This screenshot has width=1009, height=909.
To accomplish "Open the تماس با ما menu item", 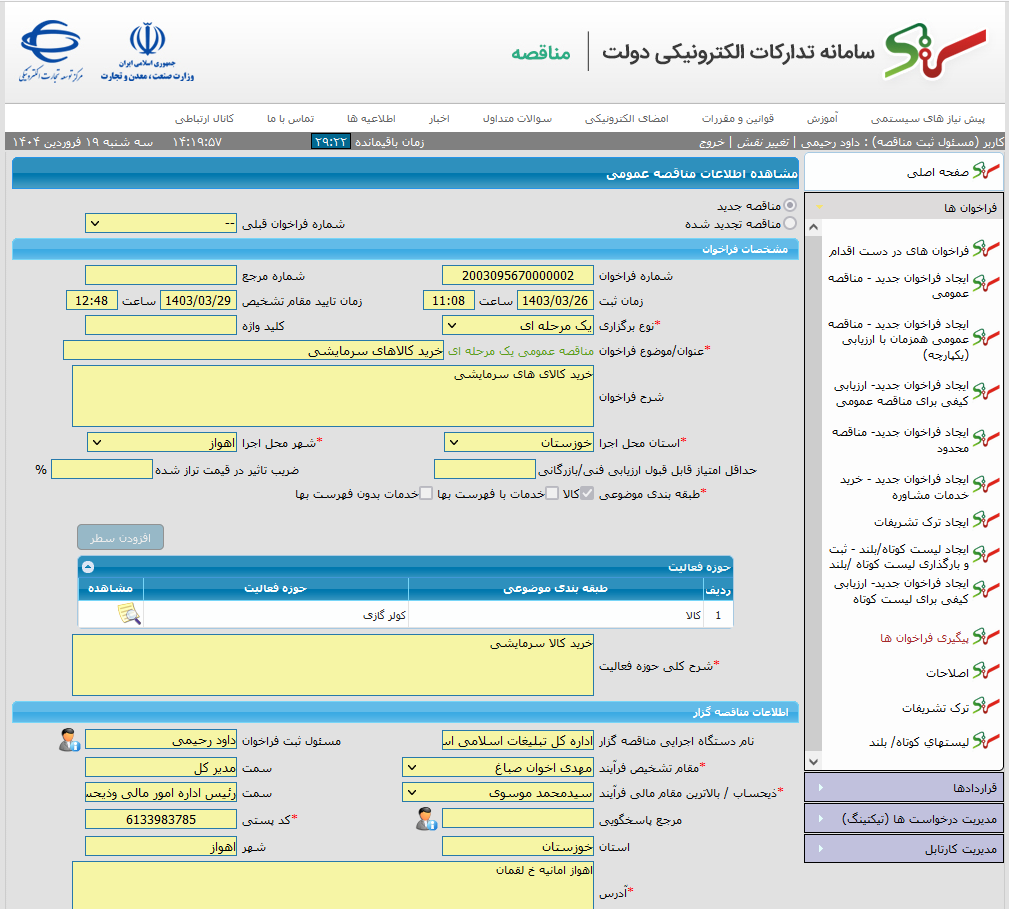I will pos(290,119).
